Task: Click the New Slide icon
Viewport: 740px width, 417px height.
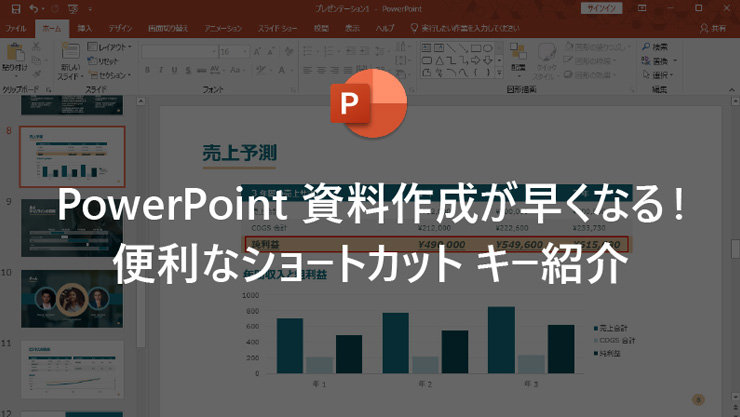Action: [70, 51]
